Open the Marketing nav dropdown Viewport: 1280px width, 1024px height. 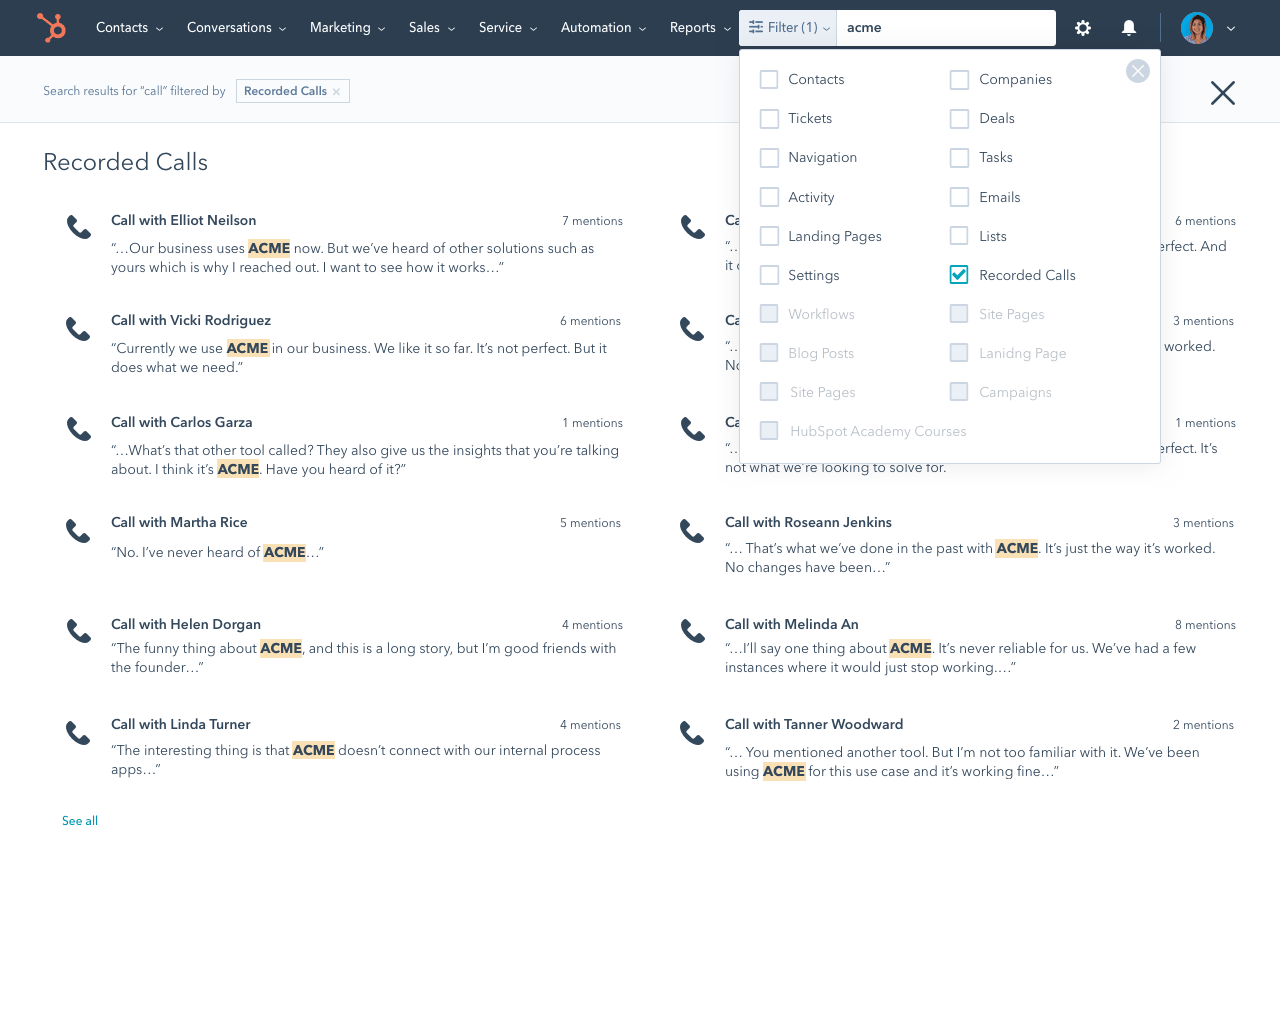(x=348, y=28)
